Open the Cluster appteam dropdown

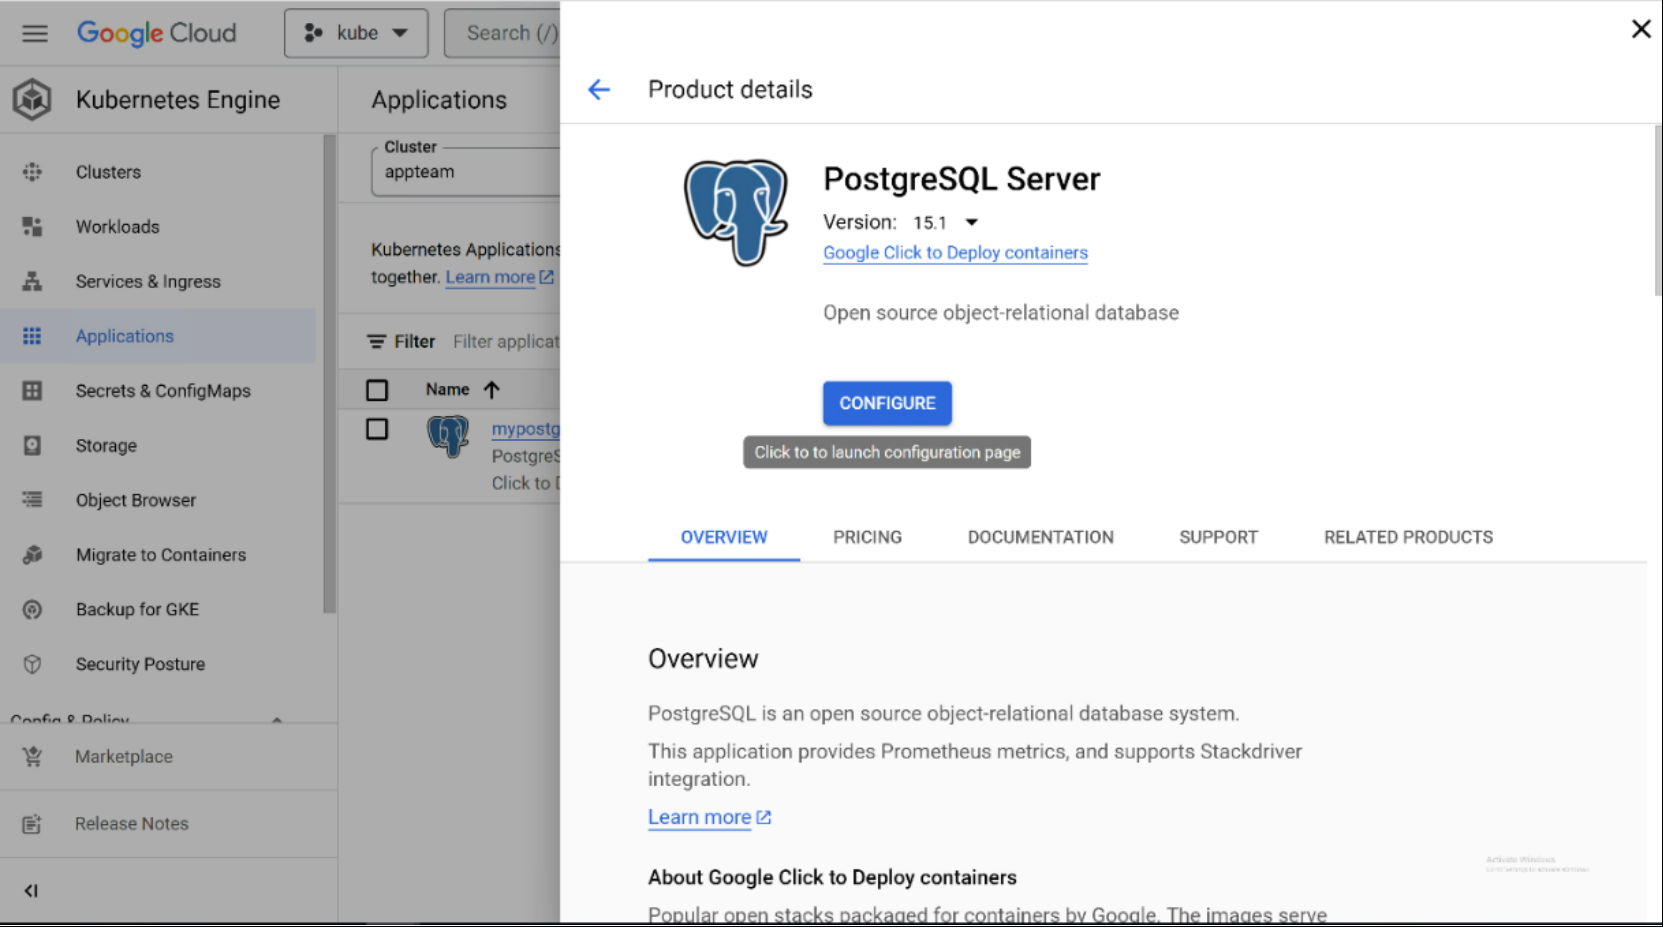(466, 172)
